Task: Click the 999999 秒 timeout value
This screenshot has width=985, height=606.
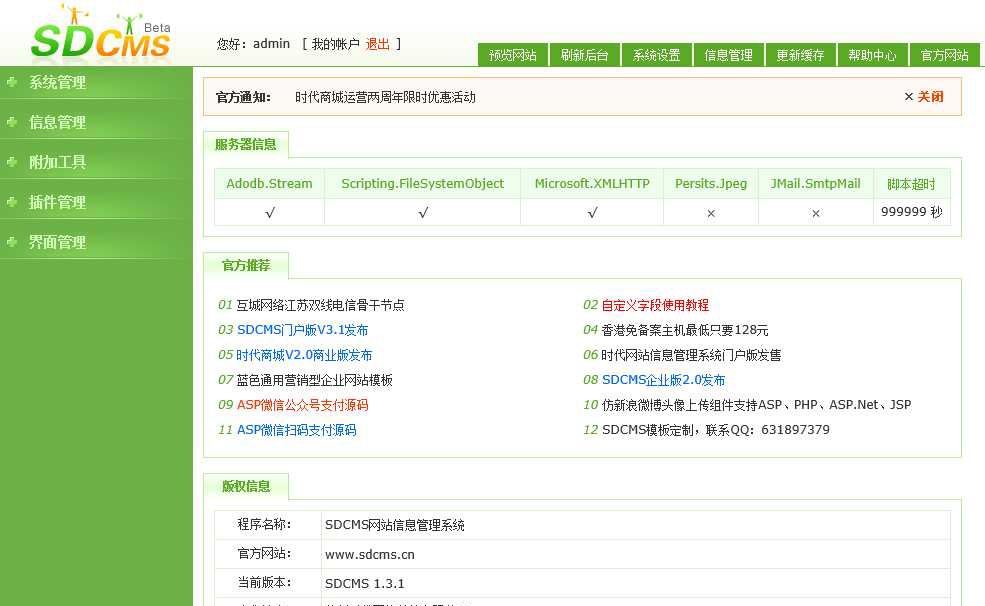Action: pos(912,212)
